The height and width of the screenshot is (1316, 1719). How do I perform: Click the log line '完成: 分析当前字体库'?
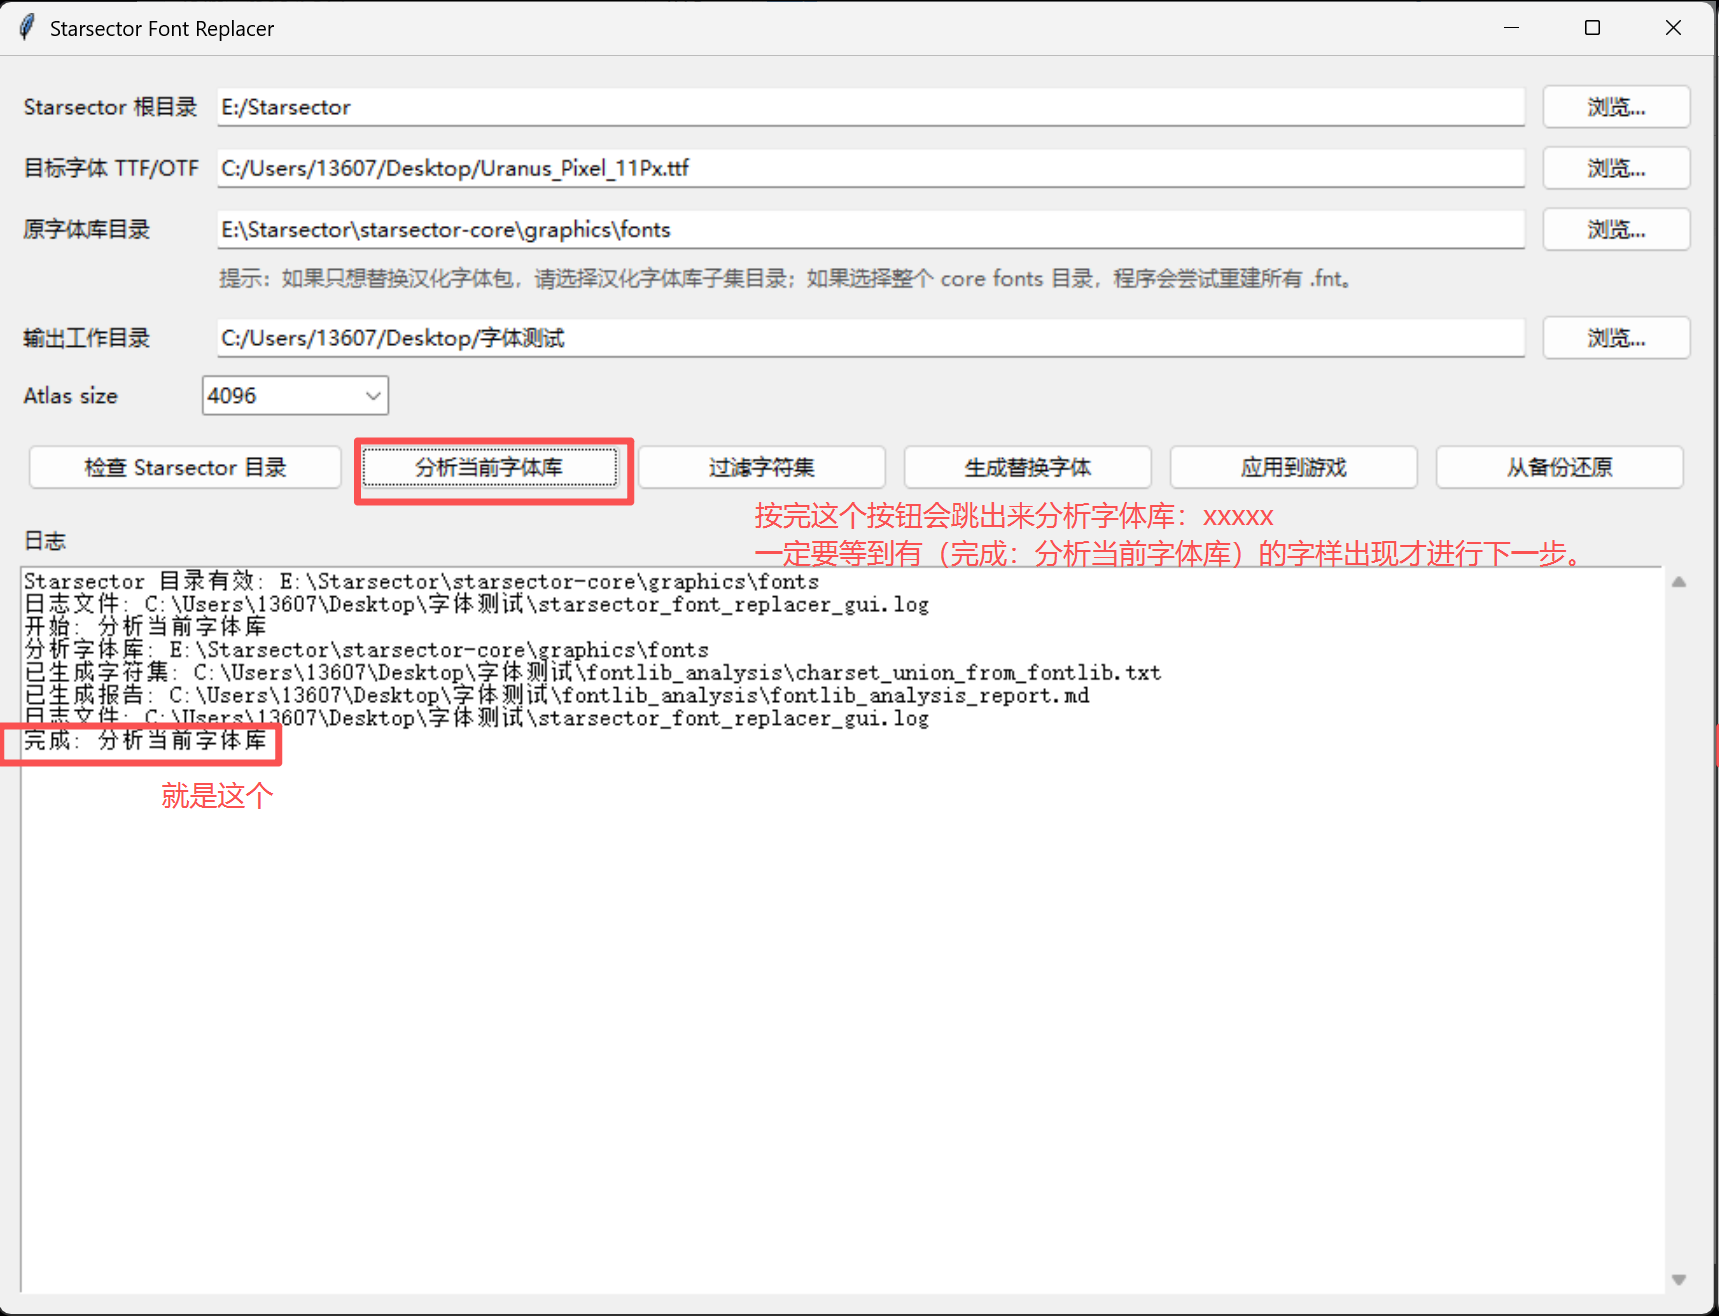(x=146, y=741)
